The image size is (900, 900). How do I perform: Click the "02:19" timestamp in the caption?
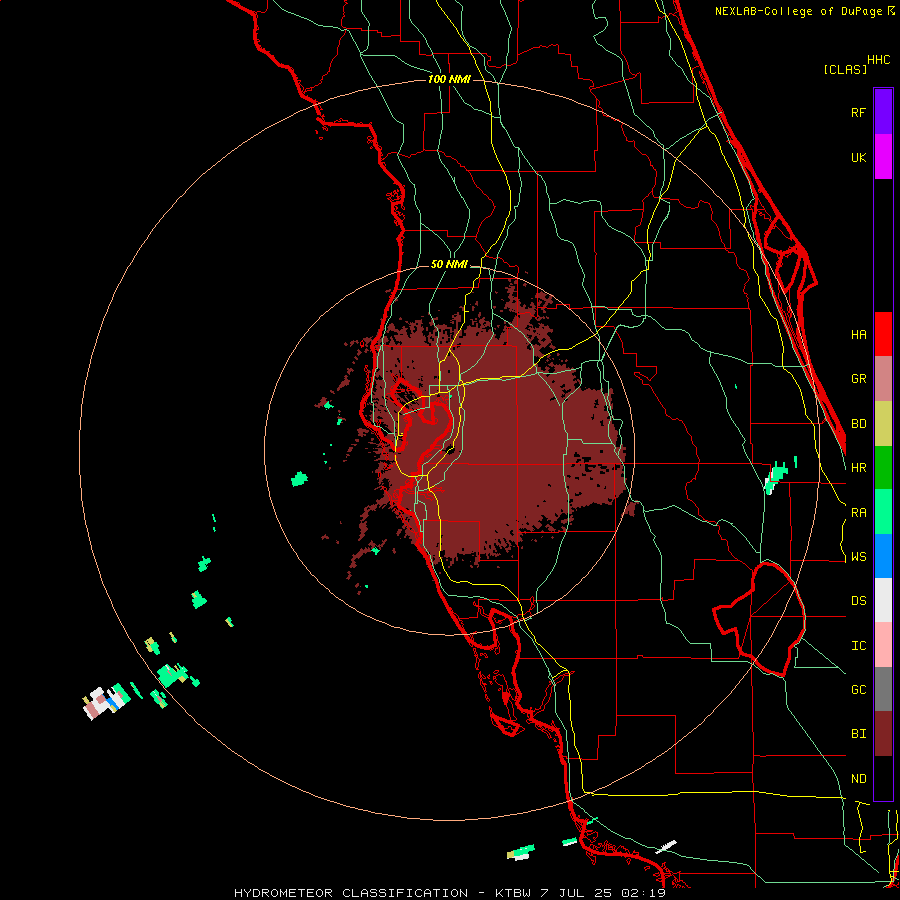[x=642, y=893]
